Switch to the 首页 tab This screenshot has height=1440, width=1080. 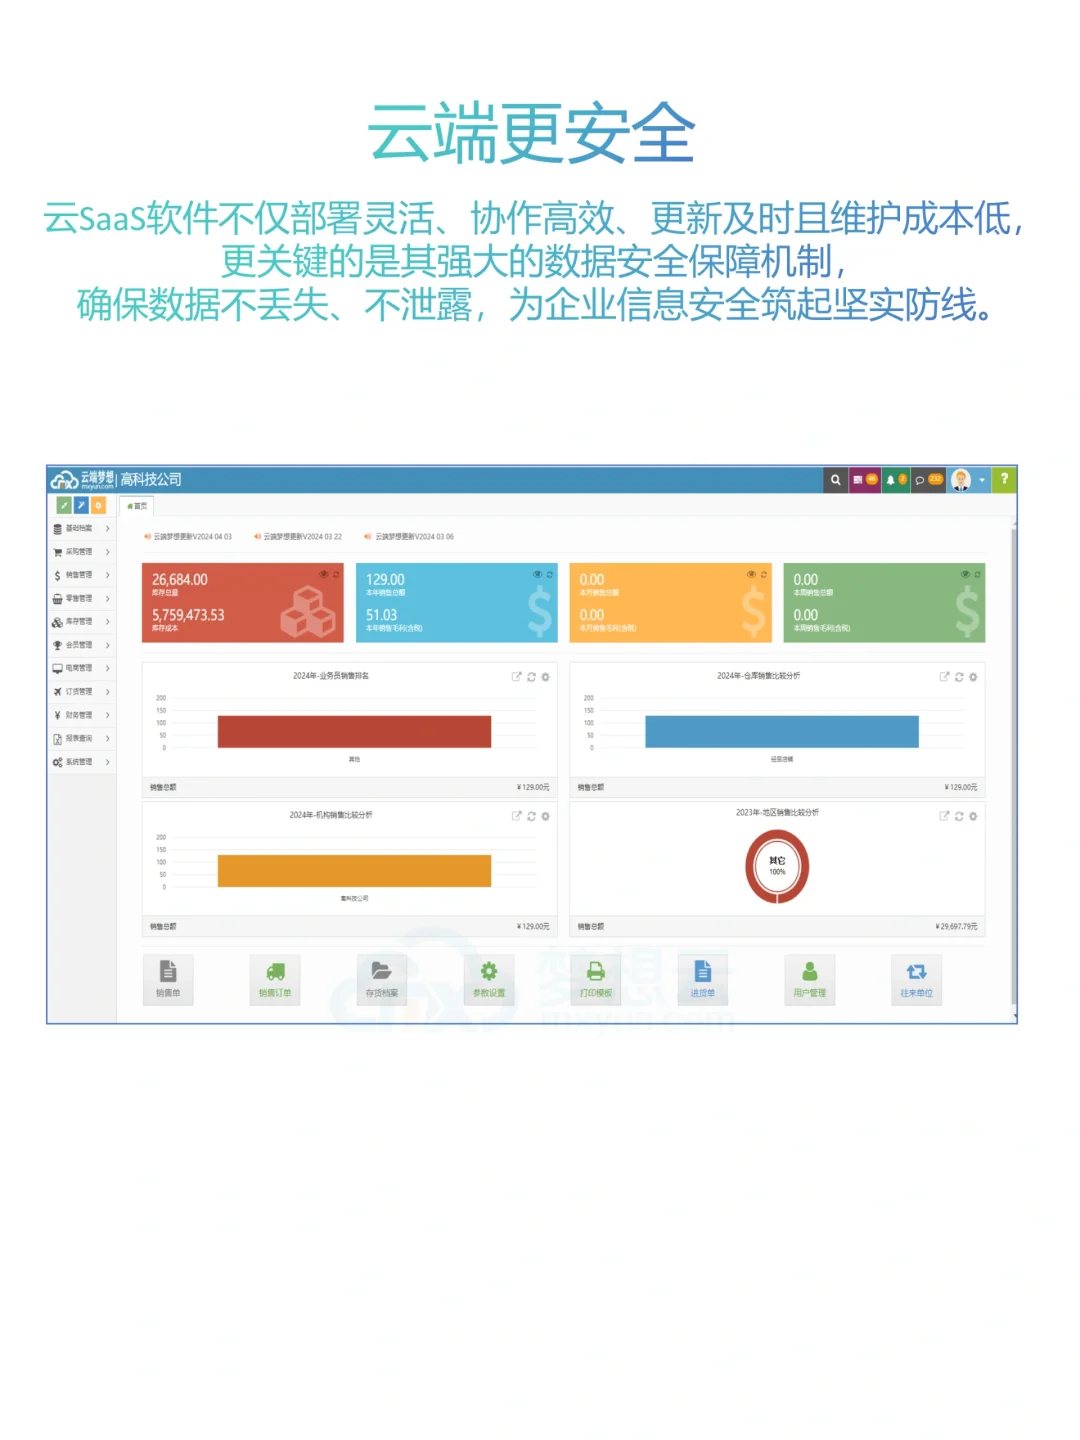pyautogui.click(x=137, y=506)
